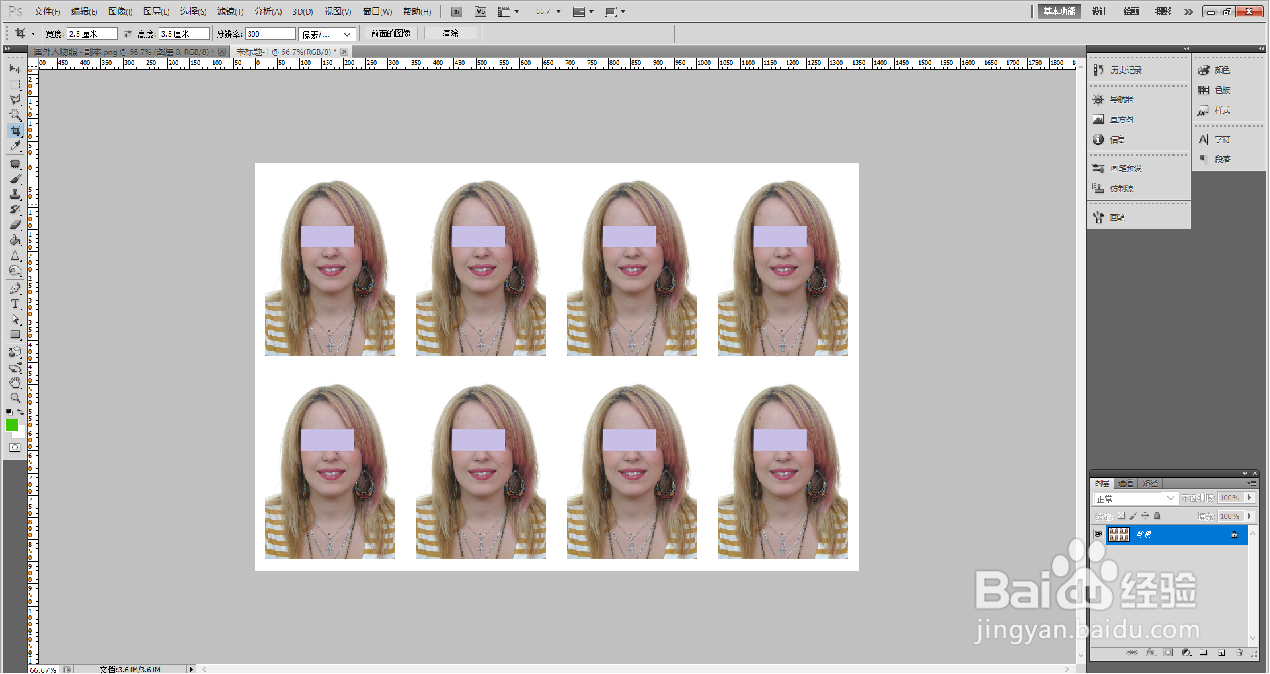Select the Lasso tool

tap(15, 99)
